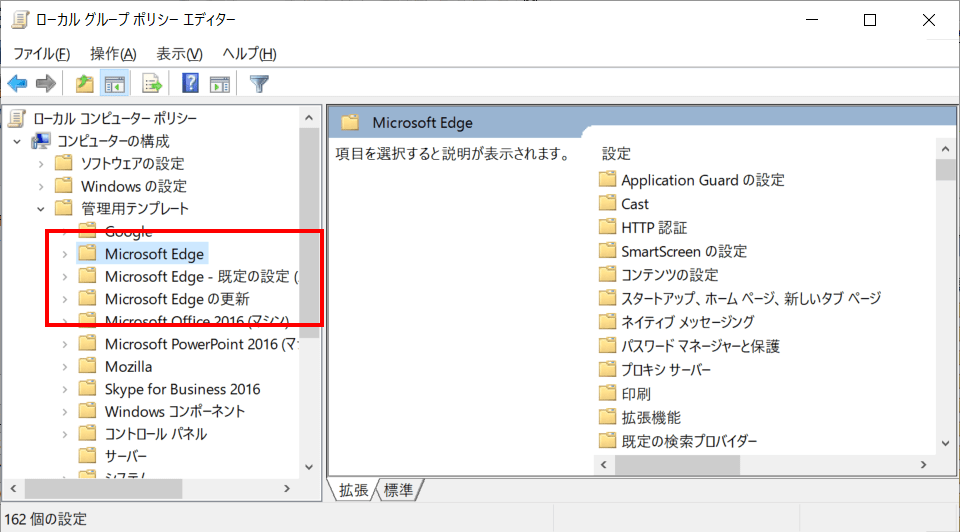
Task: Expand the Microsoft PowerPoint 2016 node
Action: [65, 344]
